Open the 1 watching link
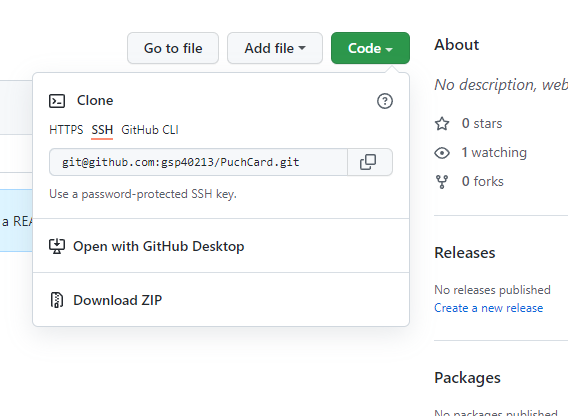 [494, 153]
